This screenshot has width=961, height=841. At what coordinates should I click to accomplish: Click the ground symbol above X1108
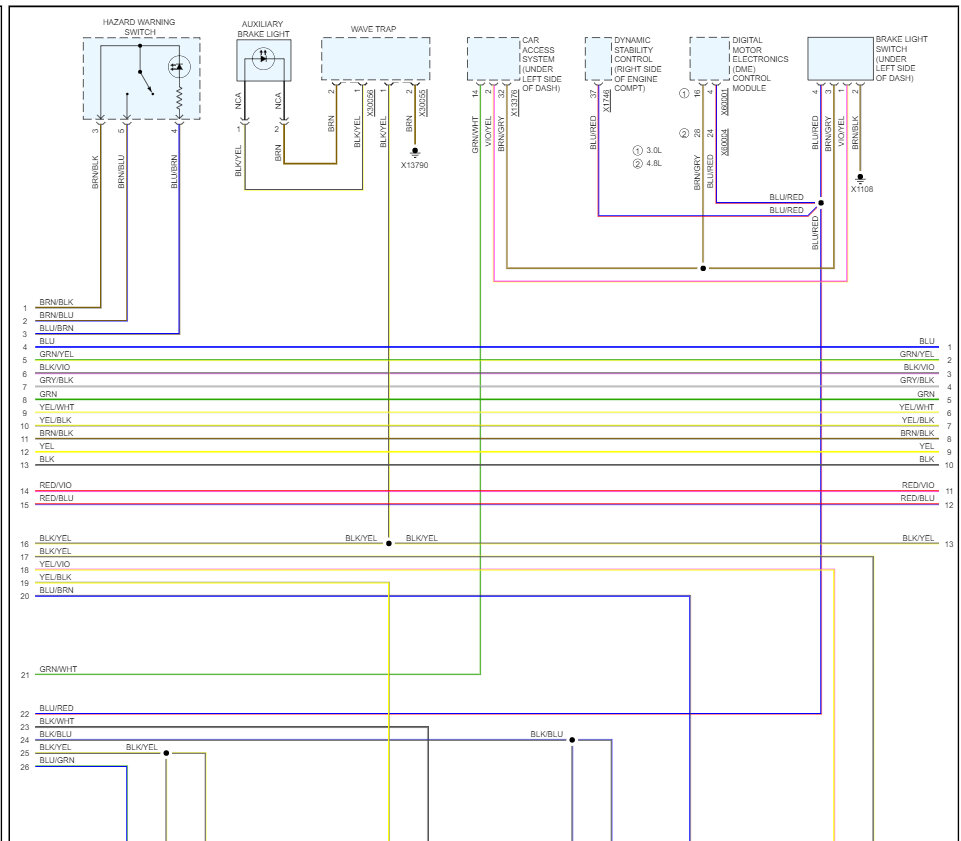pyautogui.click(x=860, y=178)
